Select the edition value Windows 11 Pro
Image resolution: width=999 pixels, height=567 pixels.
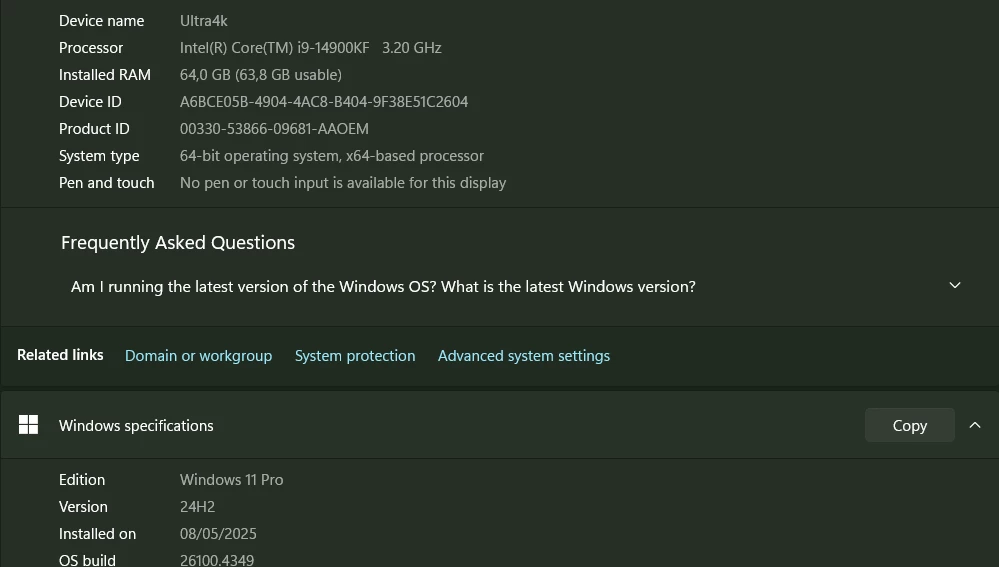(231, 480)
